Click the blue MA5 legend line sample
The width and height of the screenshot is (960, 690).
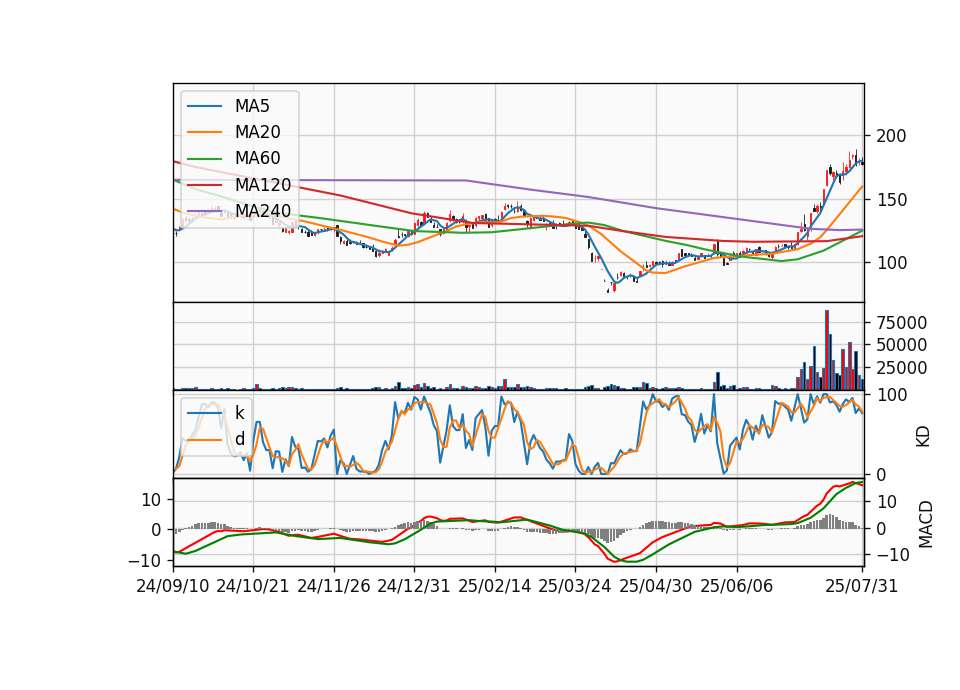coord(204,107)
